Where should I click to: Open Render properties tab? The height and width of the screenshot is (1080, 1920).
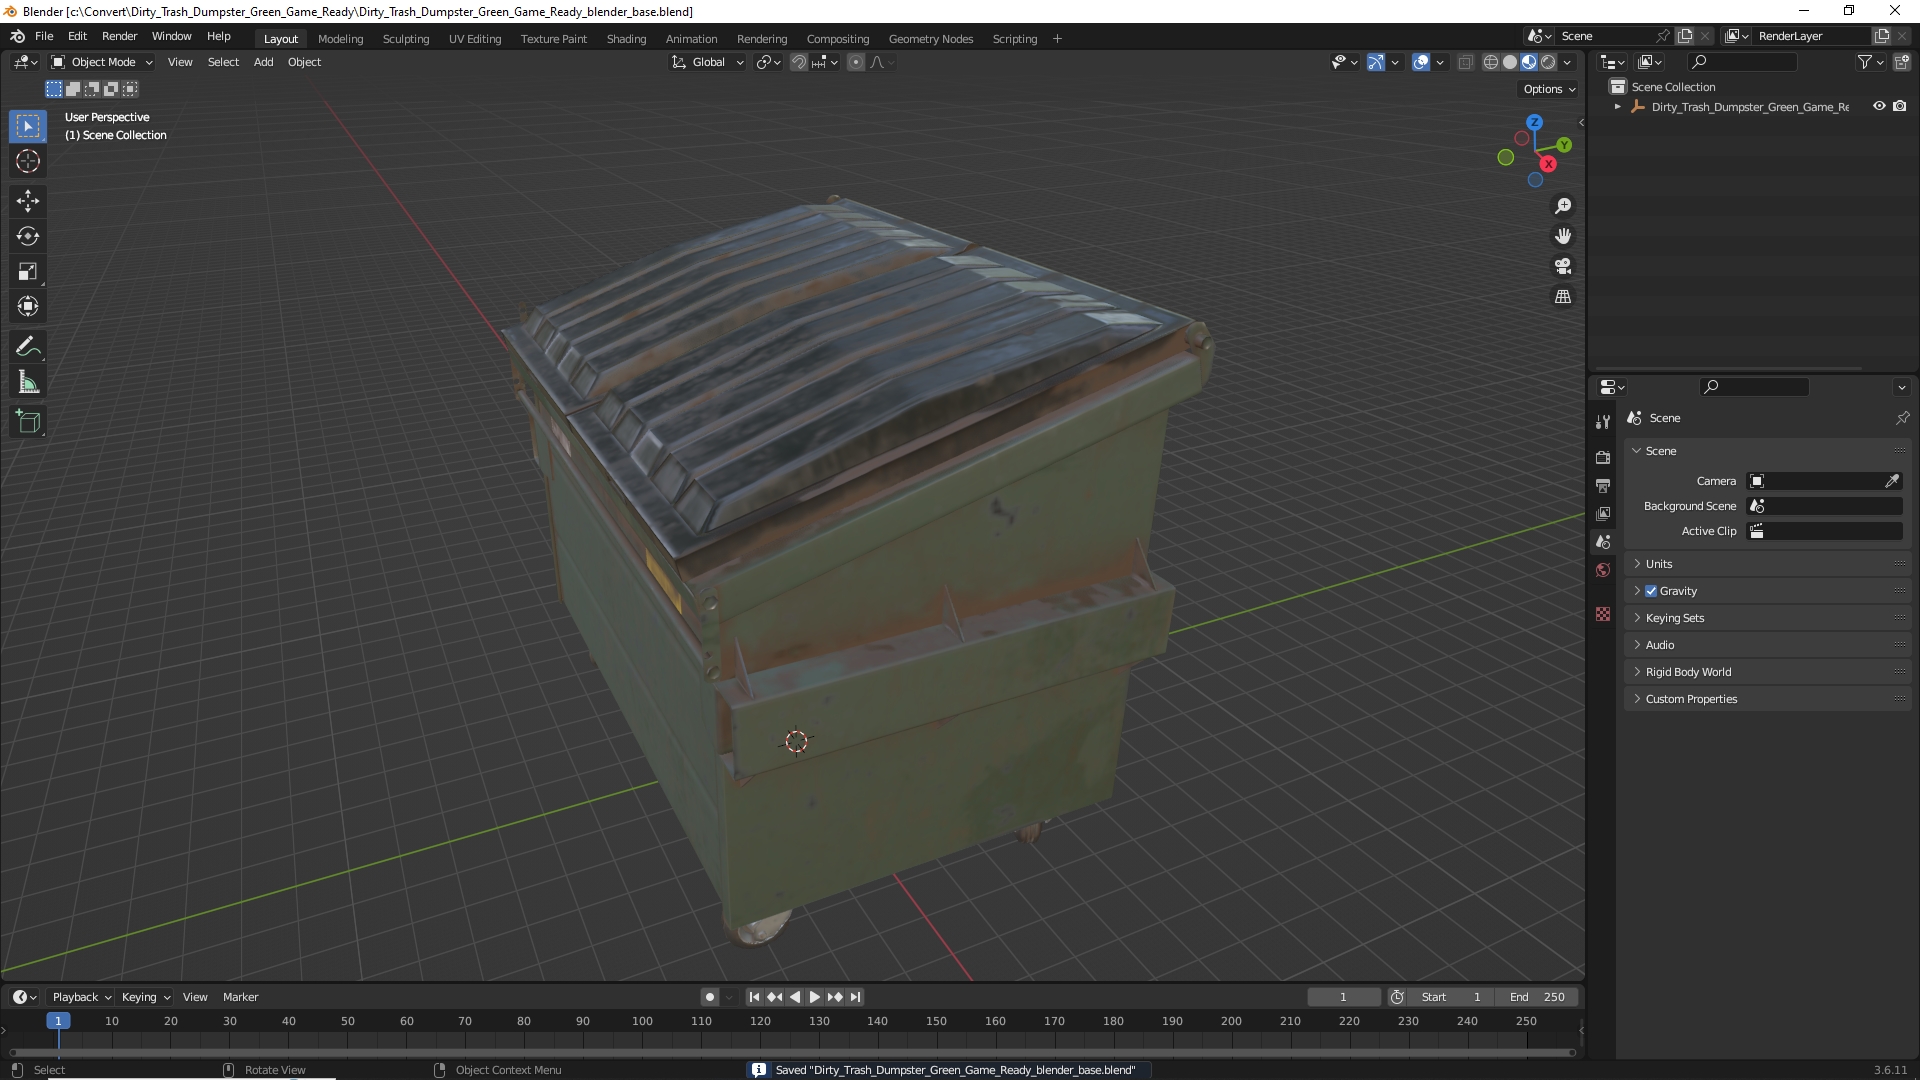[1603, 457]
